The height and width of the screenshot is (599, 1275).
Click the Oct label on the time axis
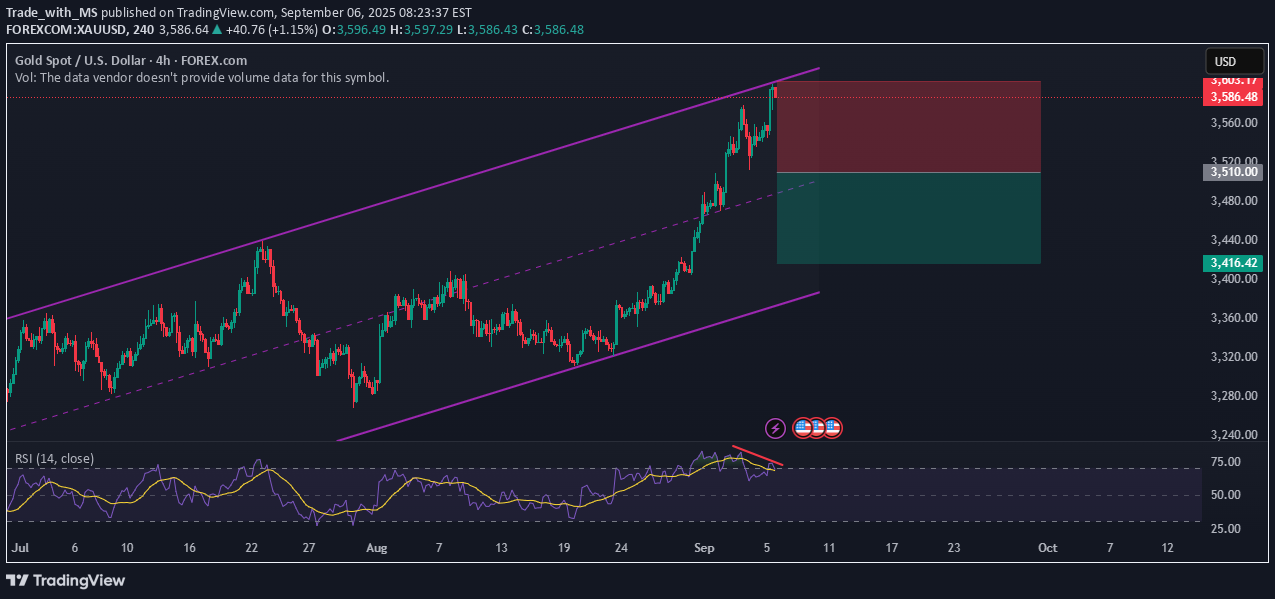tap(1047, 548)
